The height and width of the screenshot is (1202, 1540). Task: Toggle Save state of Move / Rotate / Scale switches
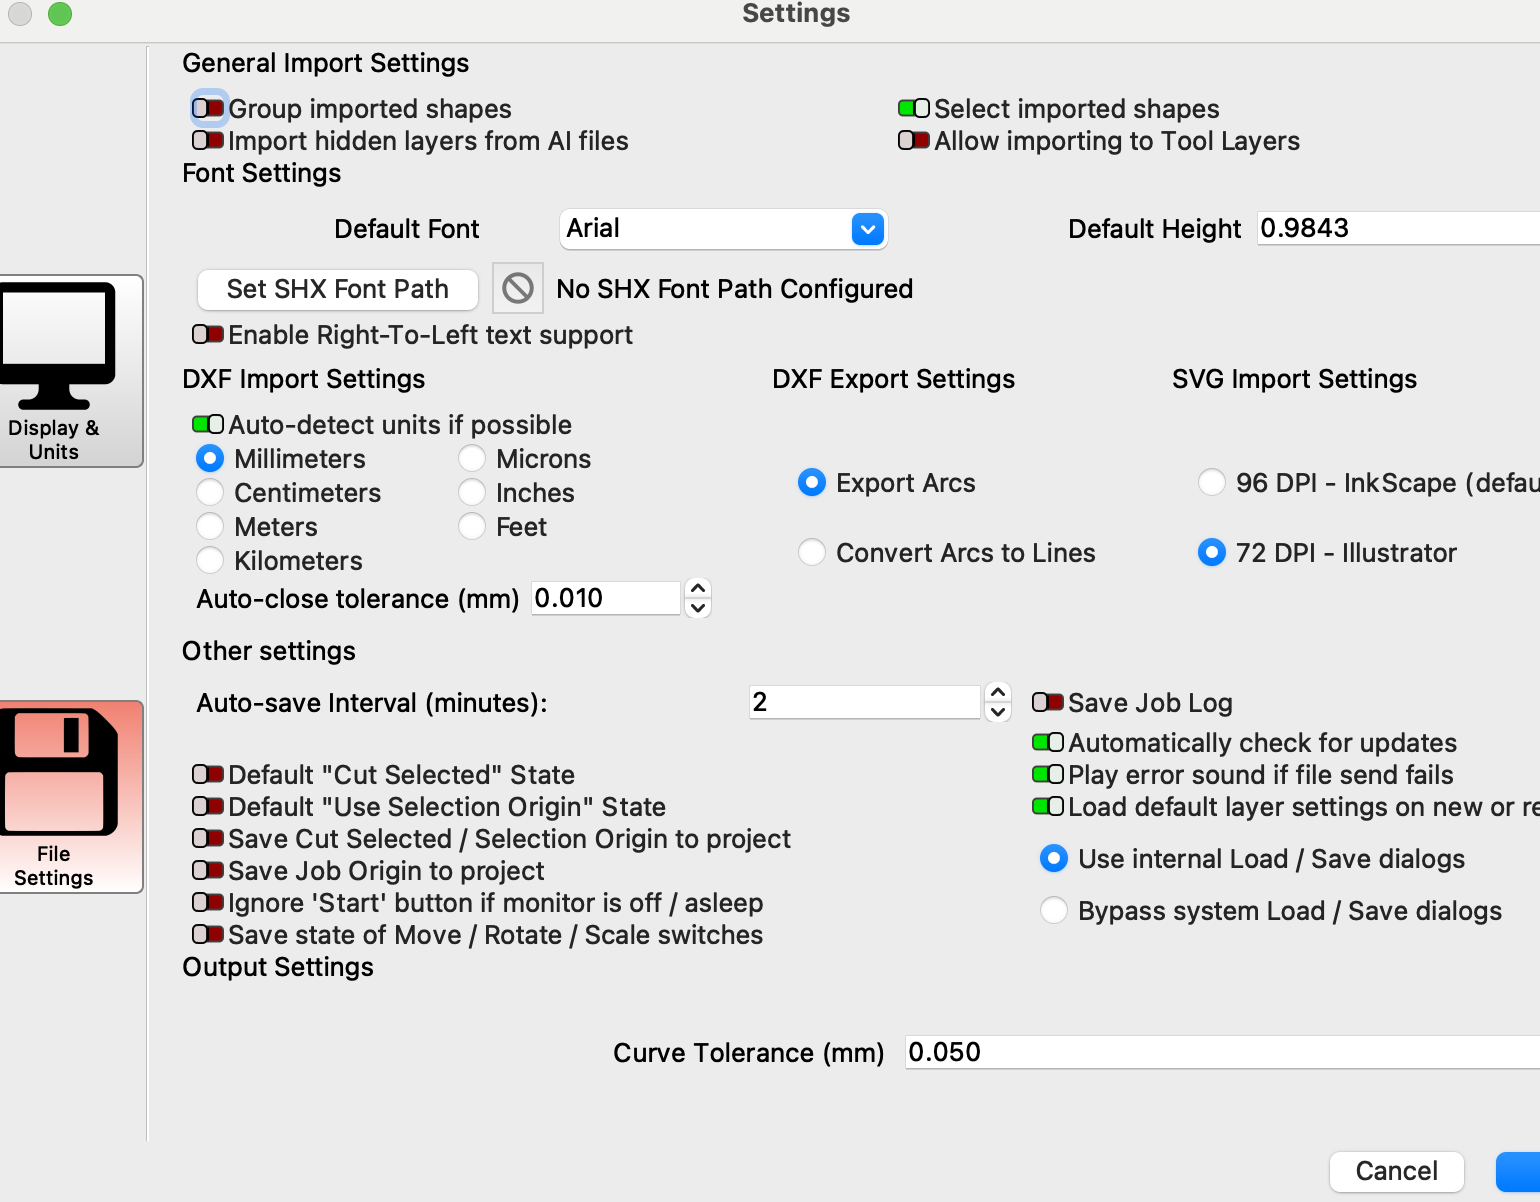pyautogui.click(x=208, y=934)
